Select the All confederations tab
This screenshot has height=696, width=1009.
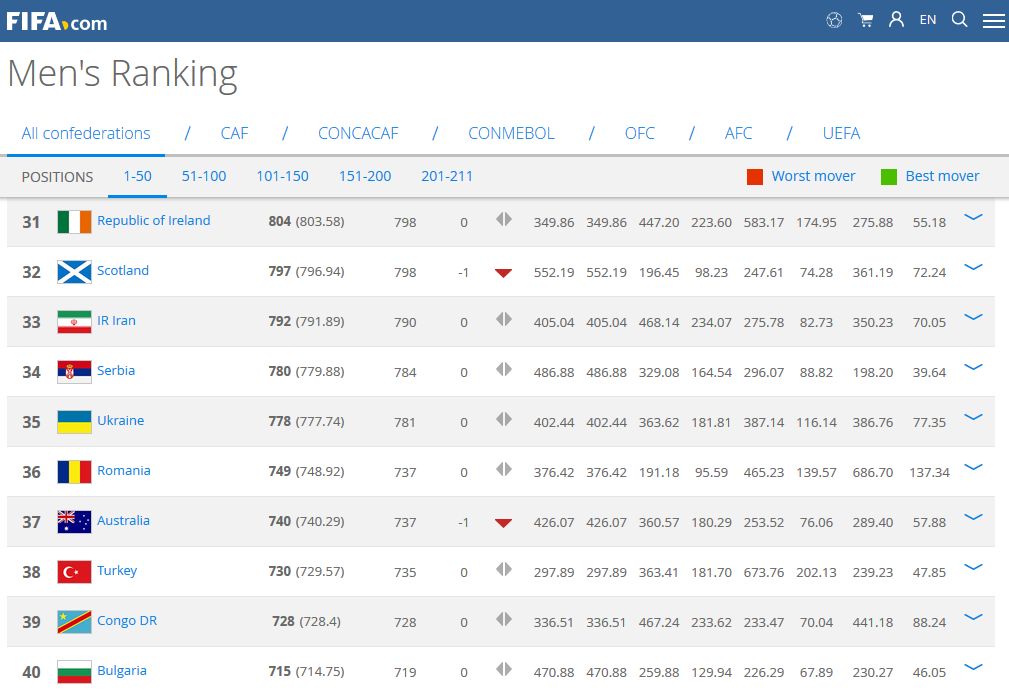[x=86, y=133]
